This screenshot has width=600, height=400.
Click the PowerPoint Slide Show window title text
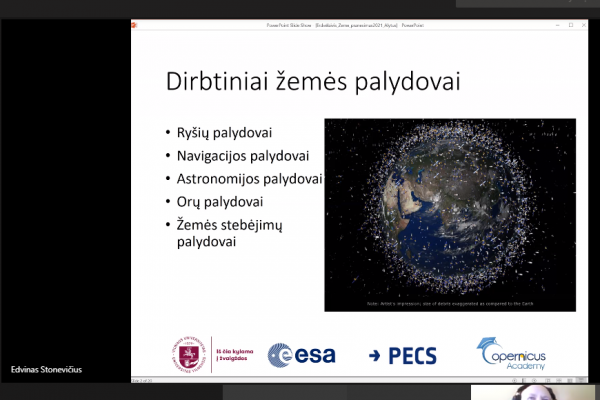click(345, 25)
